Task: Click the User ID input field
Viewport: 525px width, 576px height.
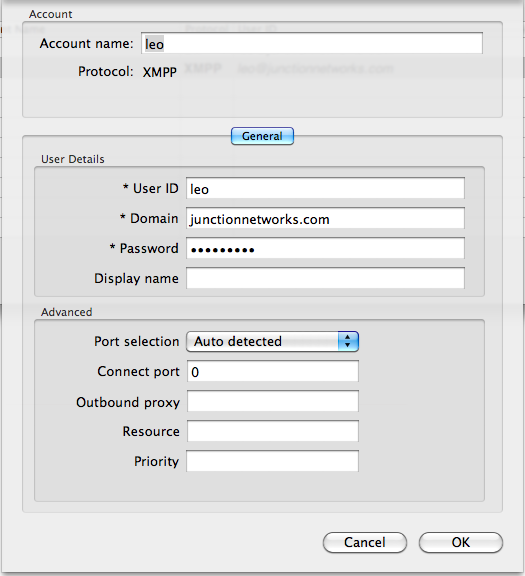Action: pyautogui.click(x=325, y=188)
